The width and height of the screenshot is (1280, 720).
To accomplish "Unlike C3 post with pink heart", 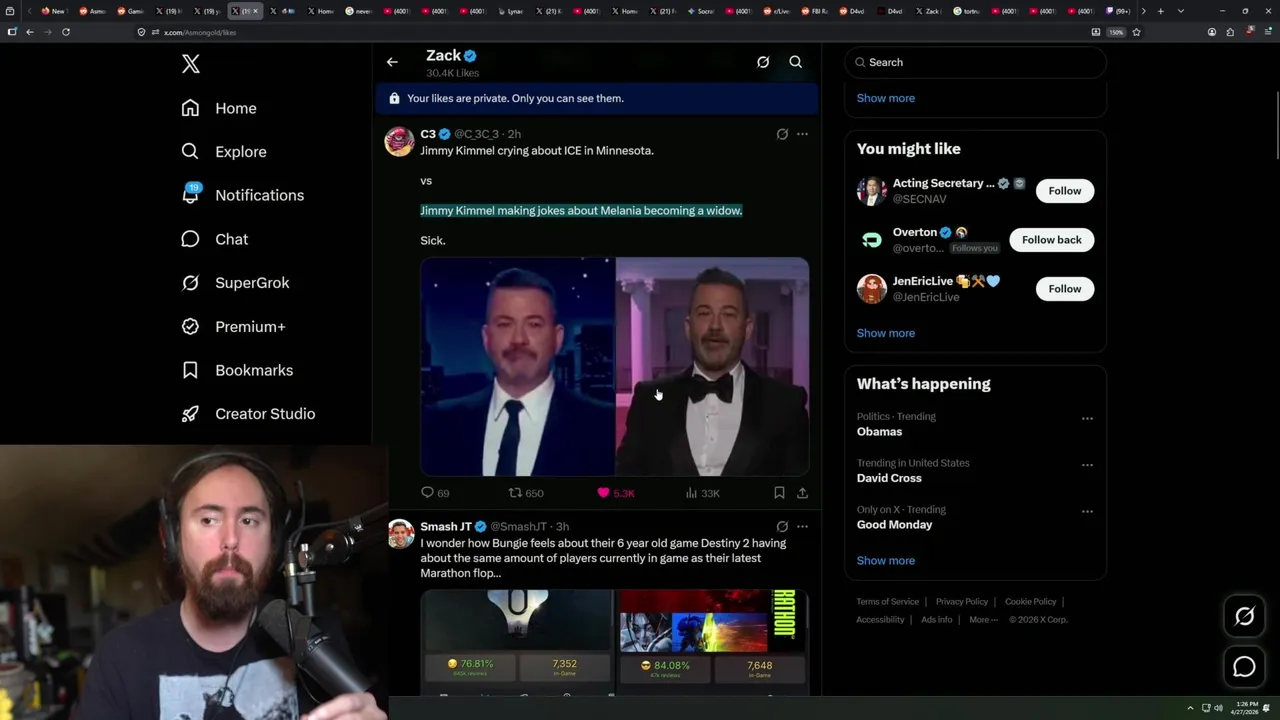I will 616,493.
